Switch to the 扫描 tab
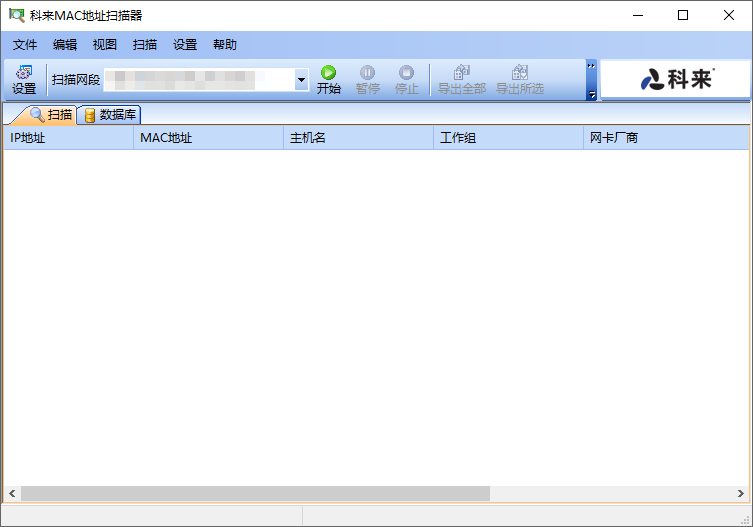 coord(48,115)
